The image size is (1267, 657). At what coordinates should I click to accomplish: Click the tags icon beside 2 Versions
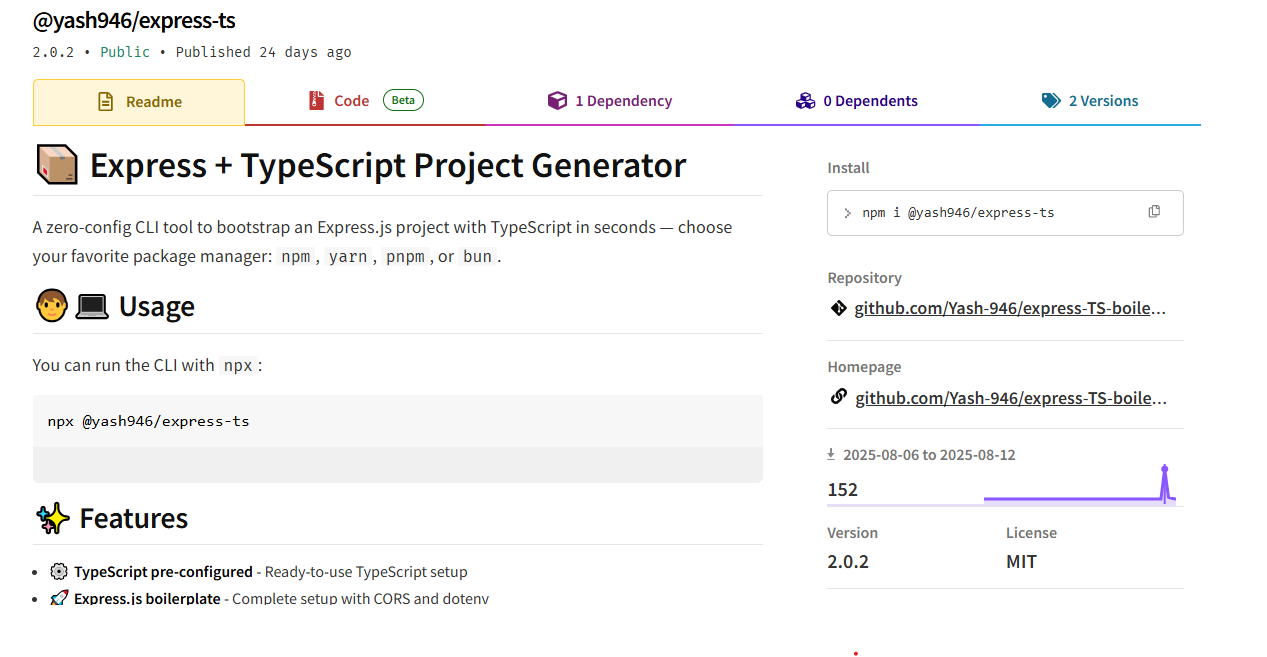click(1050, 101)
